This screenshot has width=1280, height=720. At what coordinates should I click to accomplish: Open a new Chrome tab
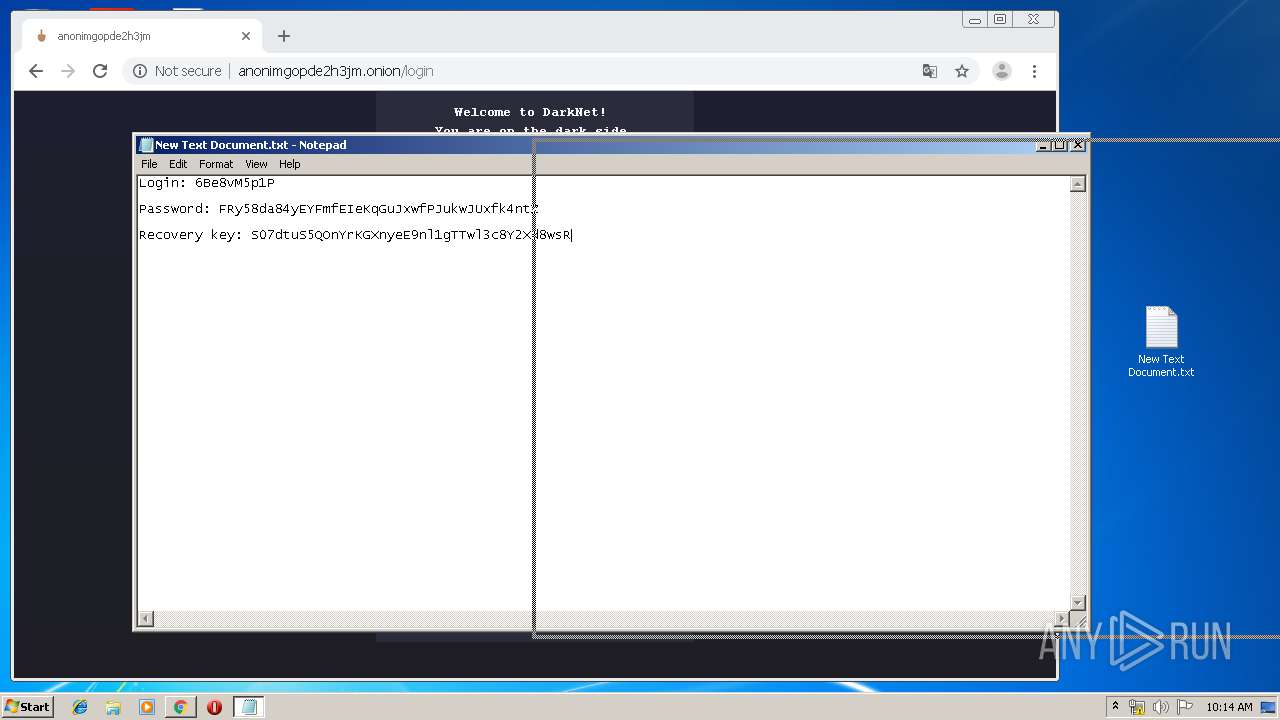pyautogui.click(x=284, y=36)
